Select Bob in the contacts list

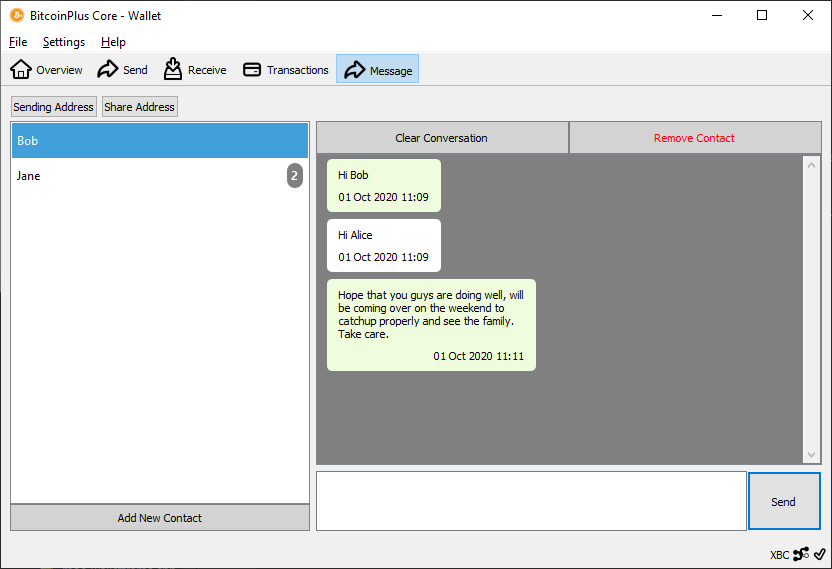coord(160,141)
